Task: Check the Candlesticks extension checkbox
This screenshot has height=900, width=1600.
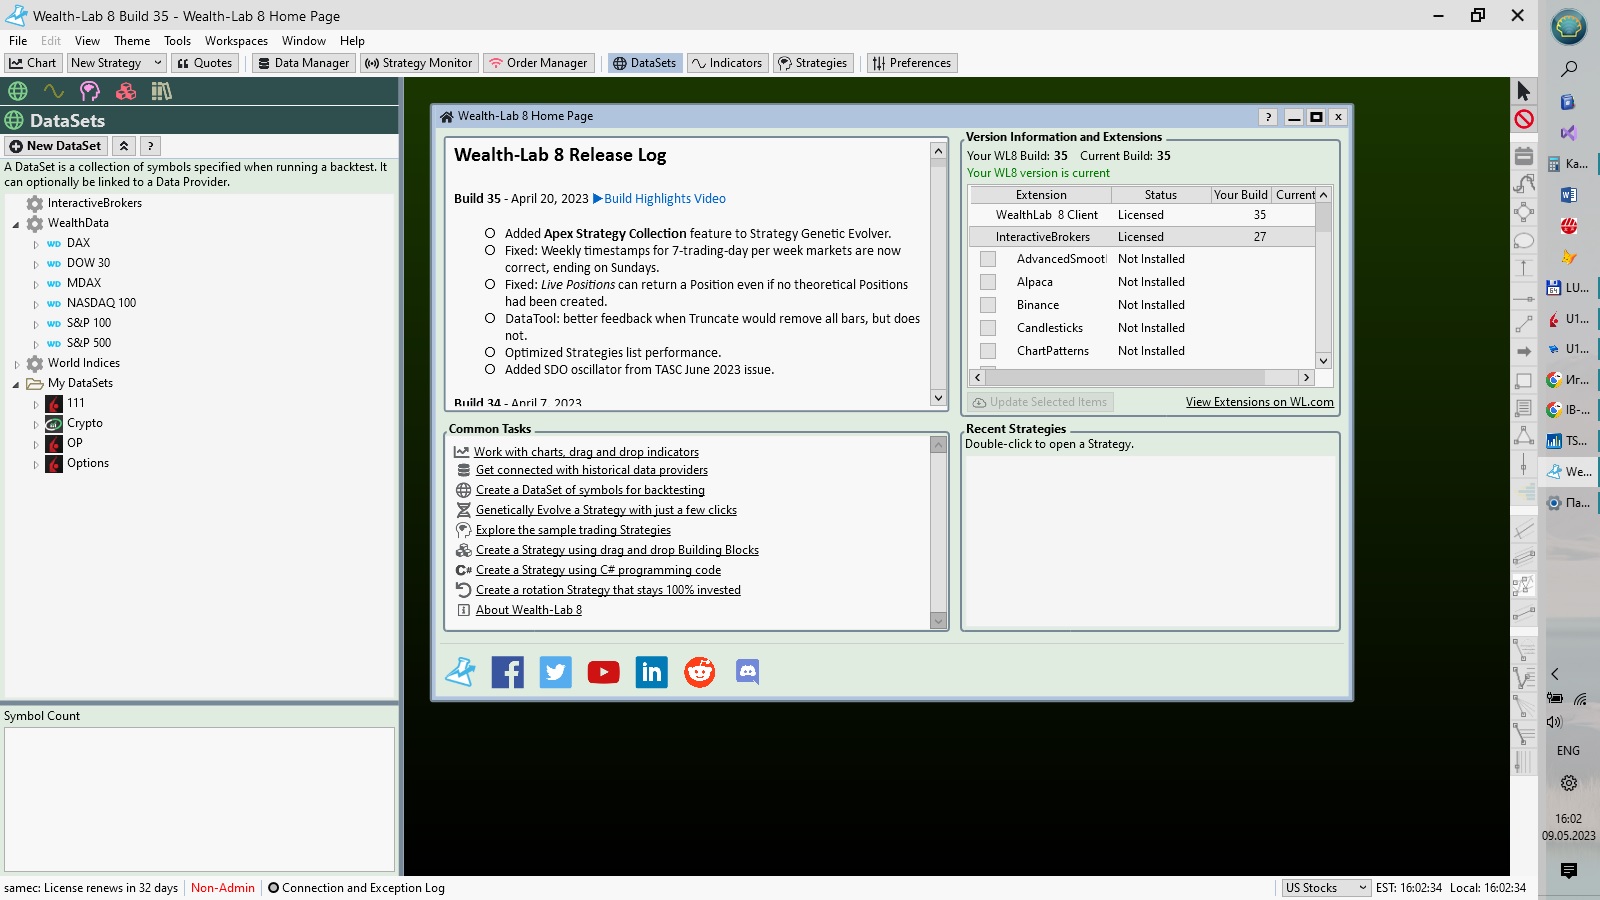Action: tap(988, 328)
